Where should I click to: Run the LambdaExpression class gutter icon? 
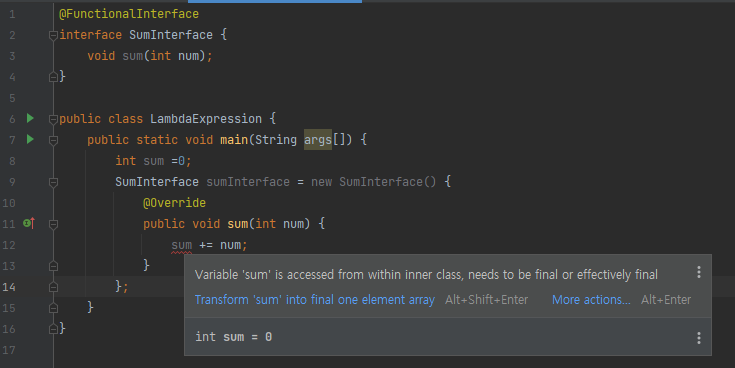tap(30, 118)
